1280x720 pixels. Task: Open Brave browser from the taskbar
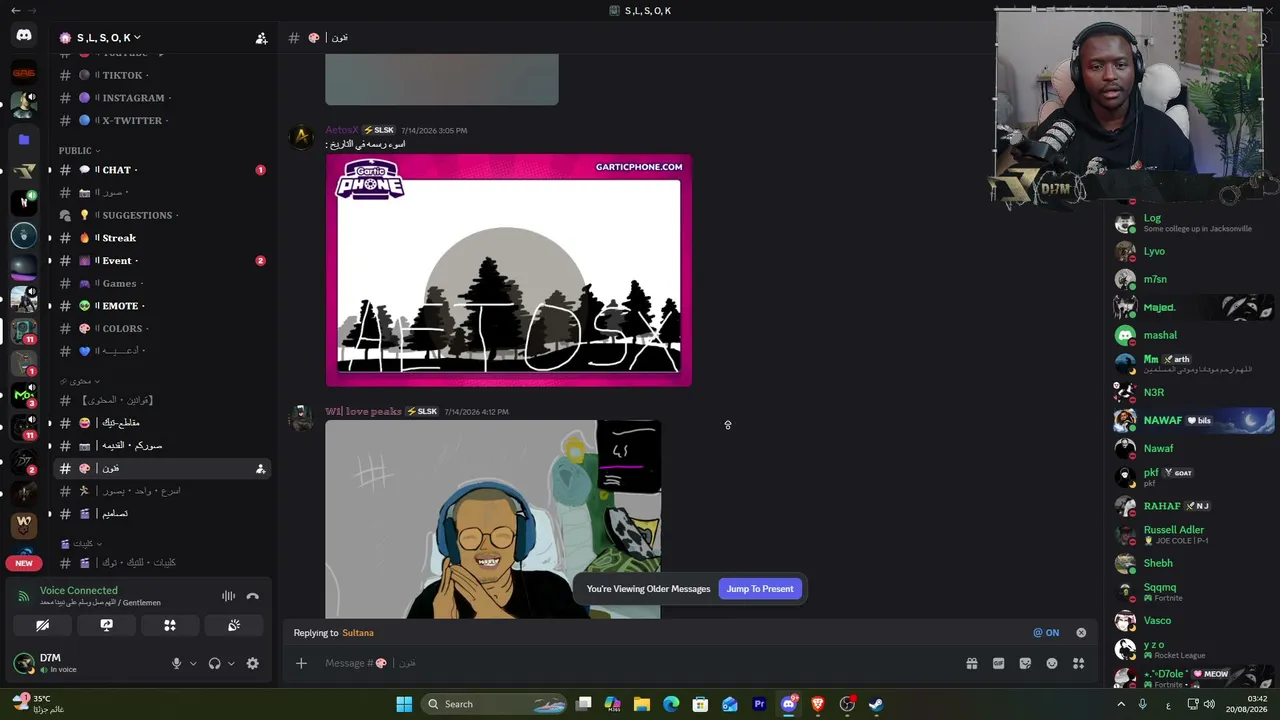pyautogui.click(x=817, y=704)
